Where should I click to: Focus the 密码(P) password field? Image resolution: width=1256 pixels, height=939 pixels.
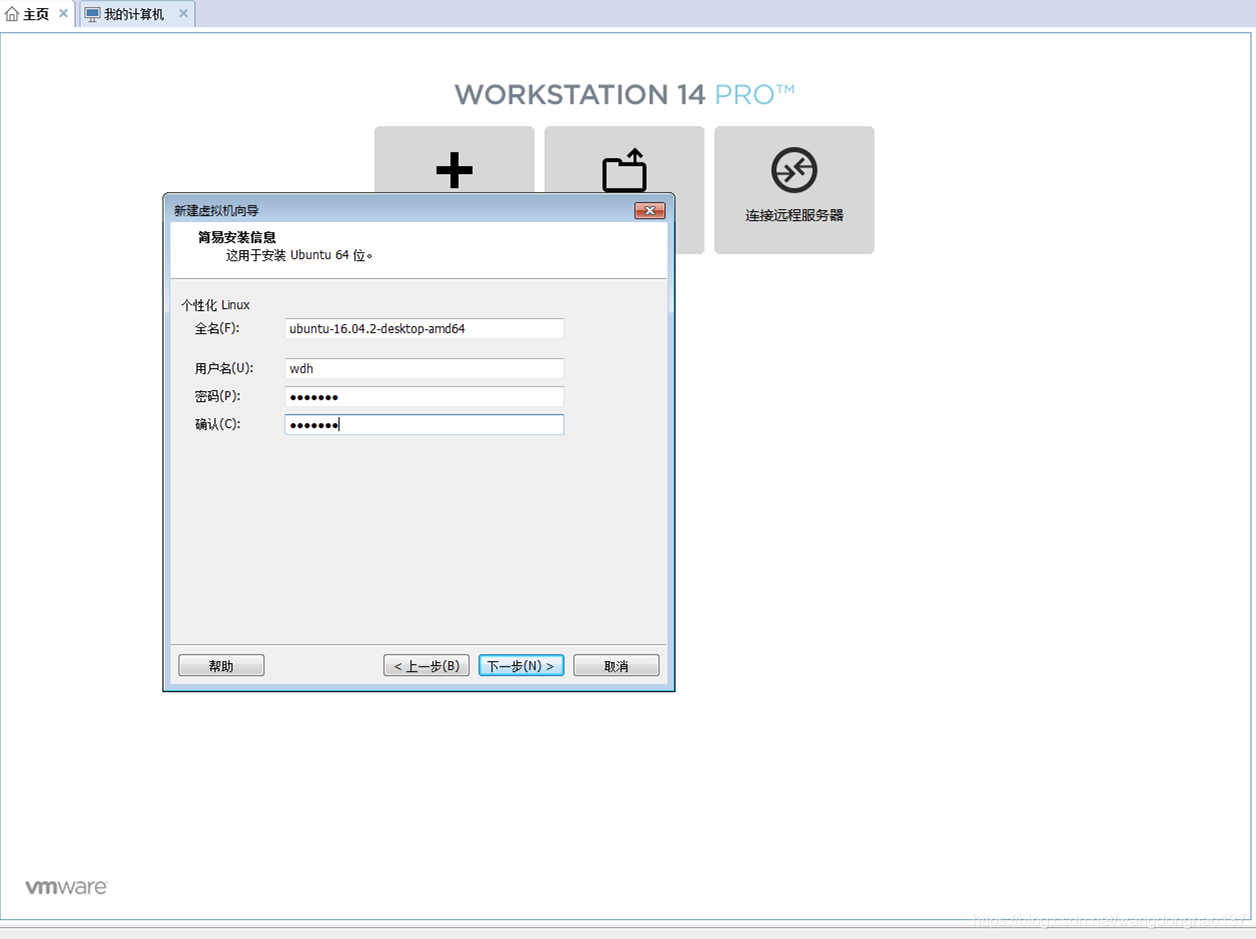coord(424,396)
